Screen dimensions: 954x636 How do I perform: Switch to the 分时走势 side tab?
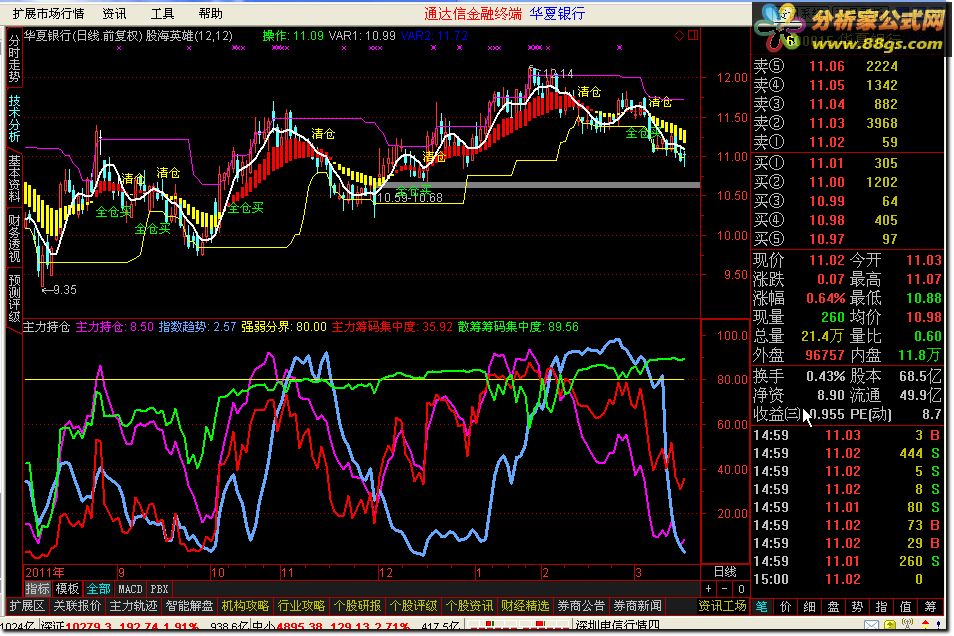point(14,58)
